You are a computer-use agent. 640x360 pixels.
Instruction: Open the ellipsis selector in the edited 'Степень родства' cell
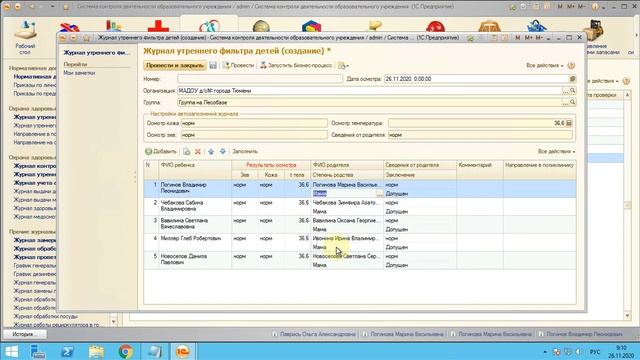[380, 194]
